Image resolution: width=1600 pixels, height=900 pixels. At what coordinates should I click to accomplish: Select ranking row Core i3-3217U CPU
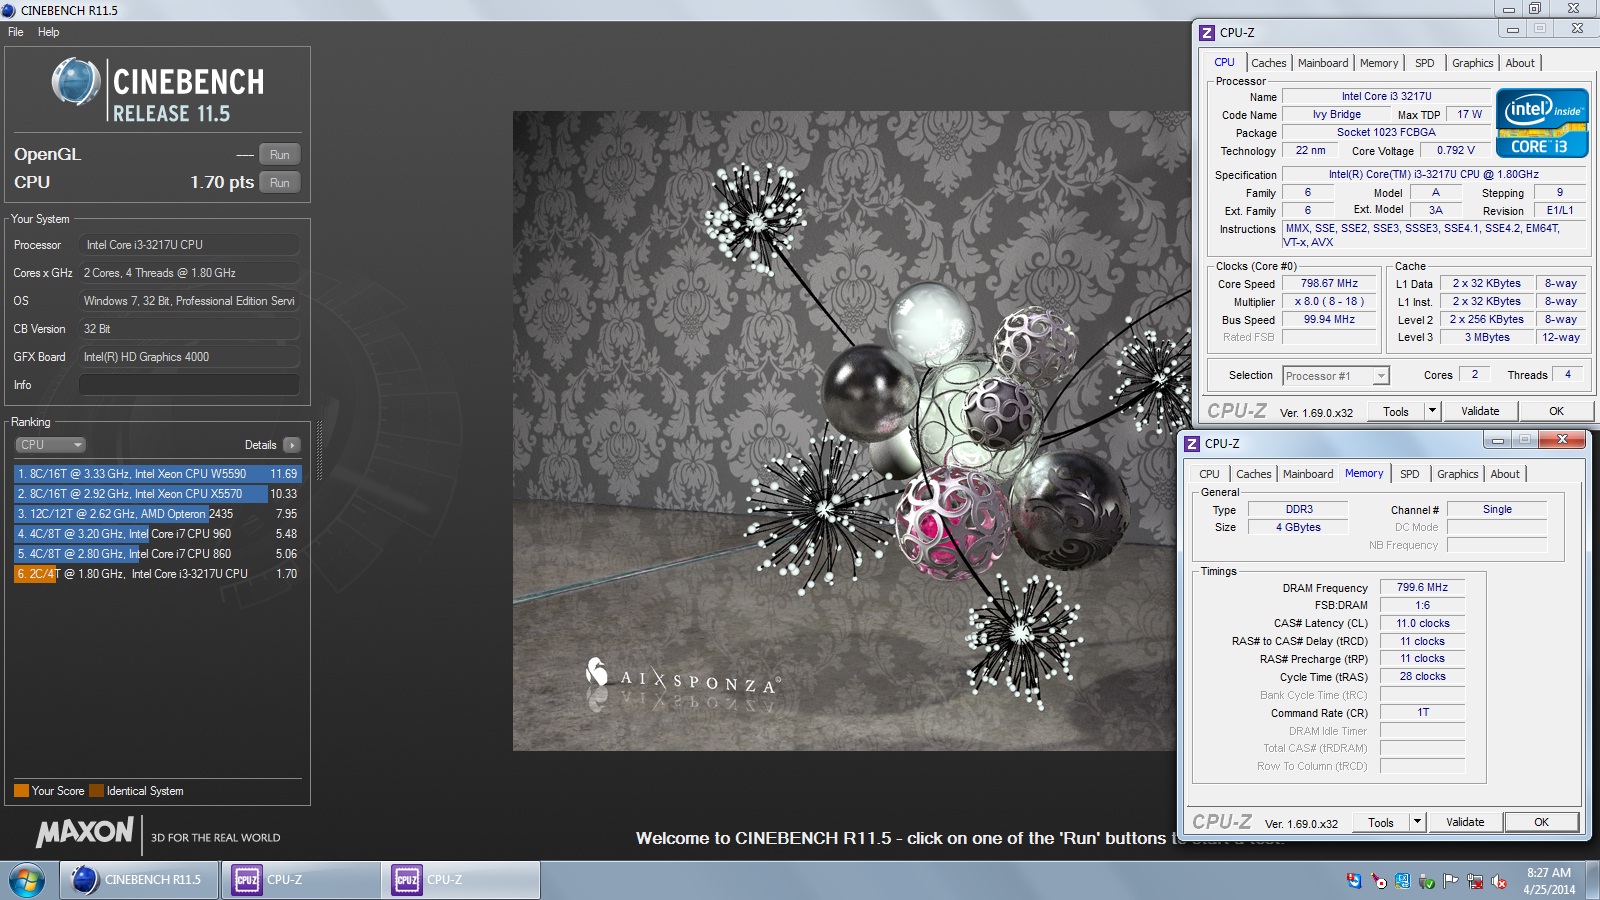coord(158,574)
